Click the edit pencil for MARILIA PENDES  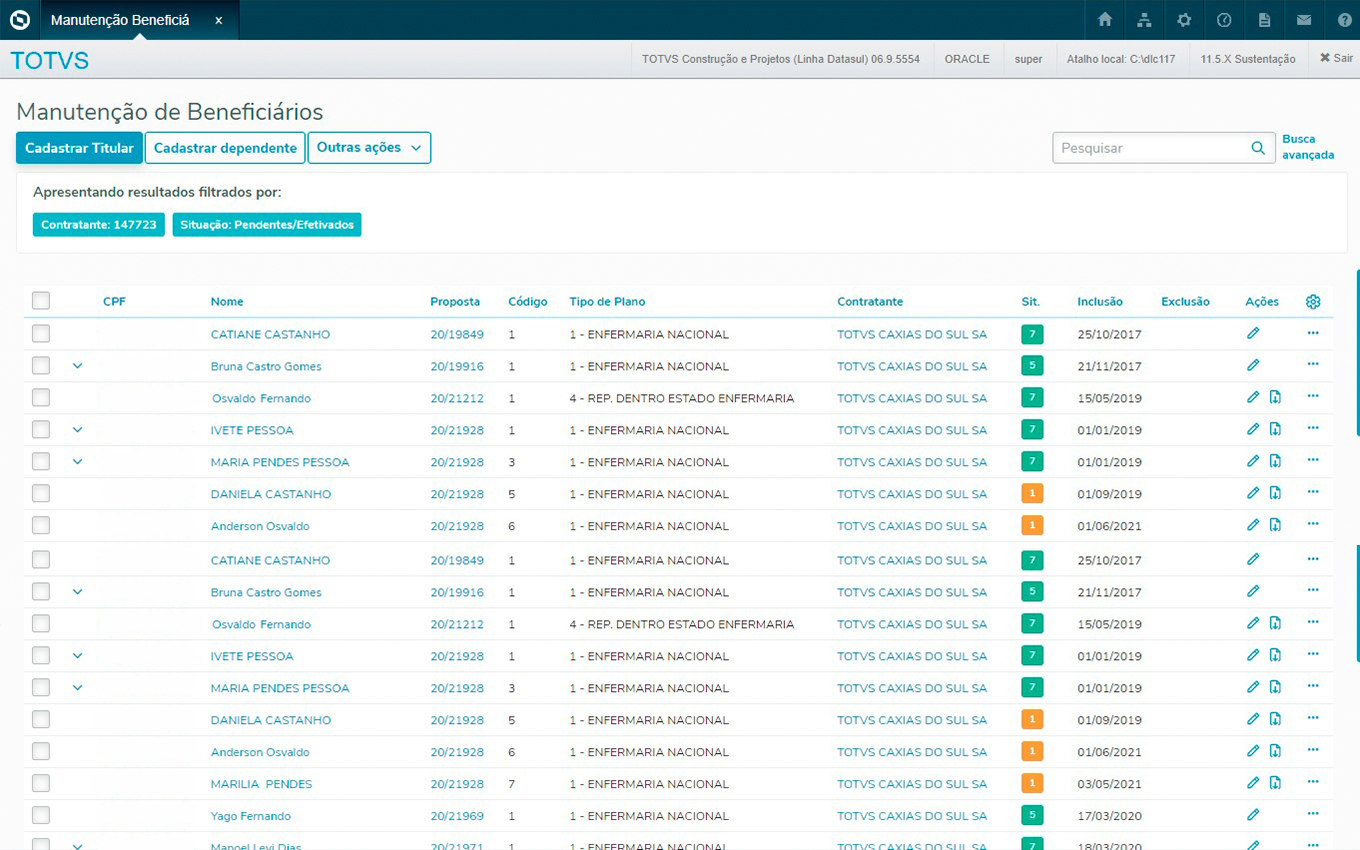(1253, 783)
